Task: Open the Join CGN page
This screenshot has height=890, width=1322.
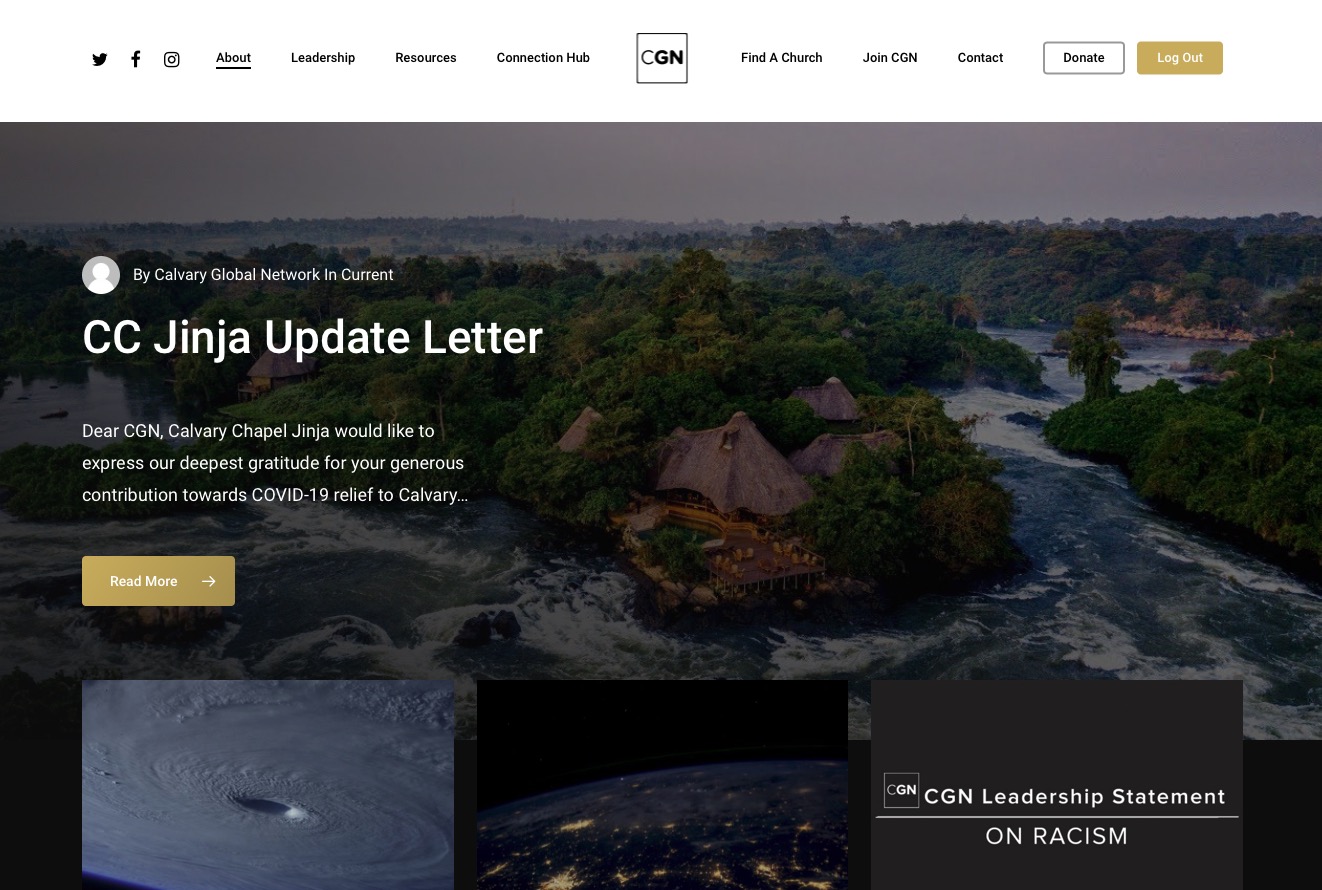Action: (x=890, y=58)
